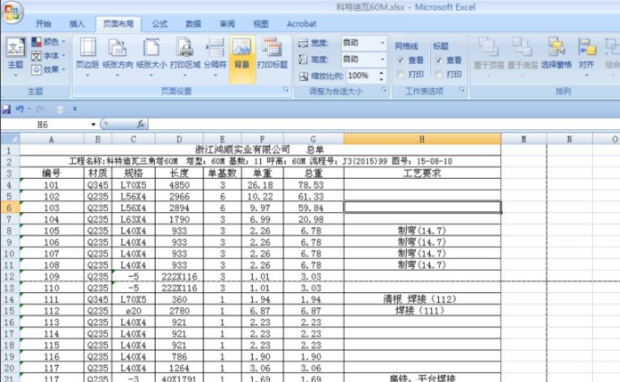Click the header cell 工艺要求

[422, 173]
